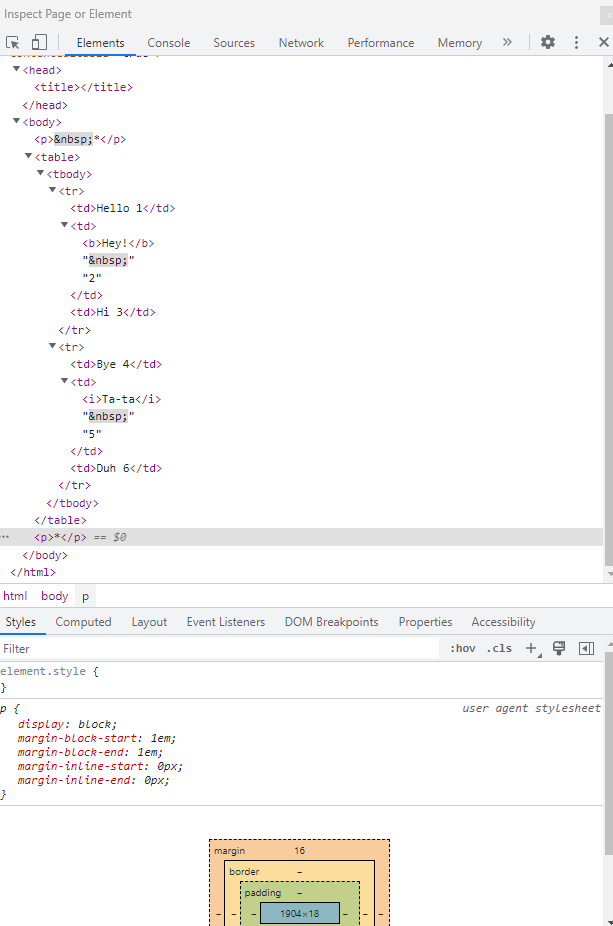Add a new style rule
Screen dimensions: 613x926
click(532, 648)
